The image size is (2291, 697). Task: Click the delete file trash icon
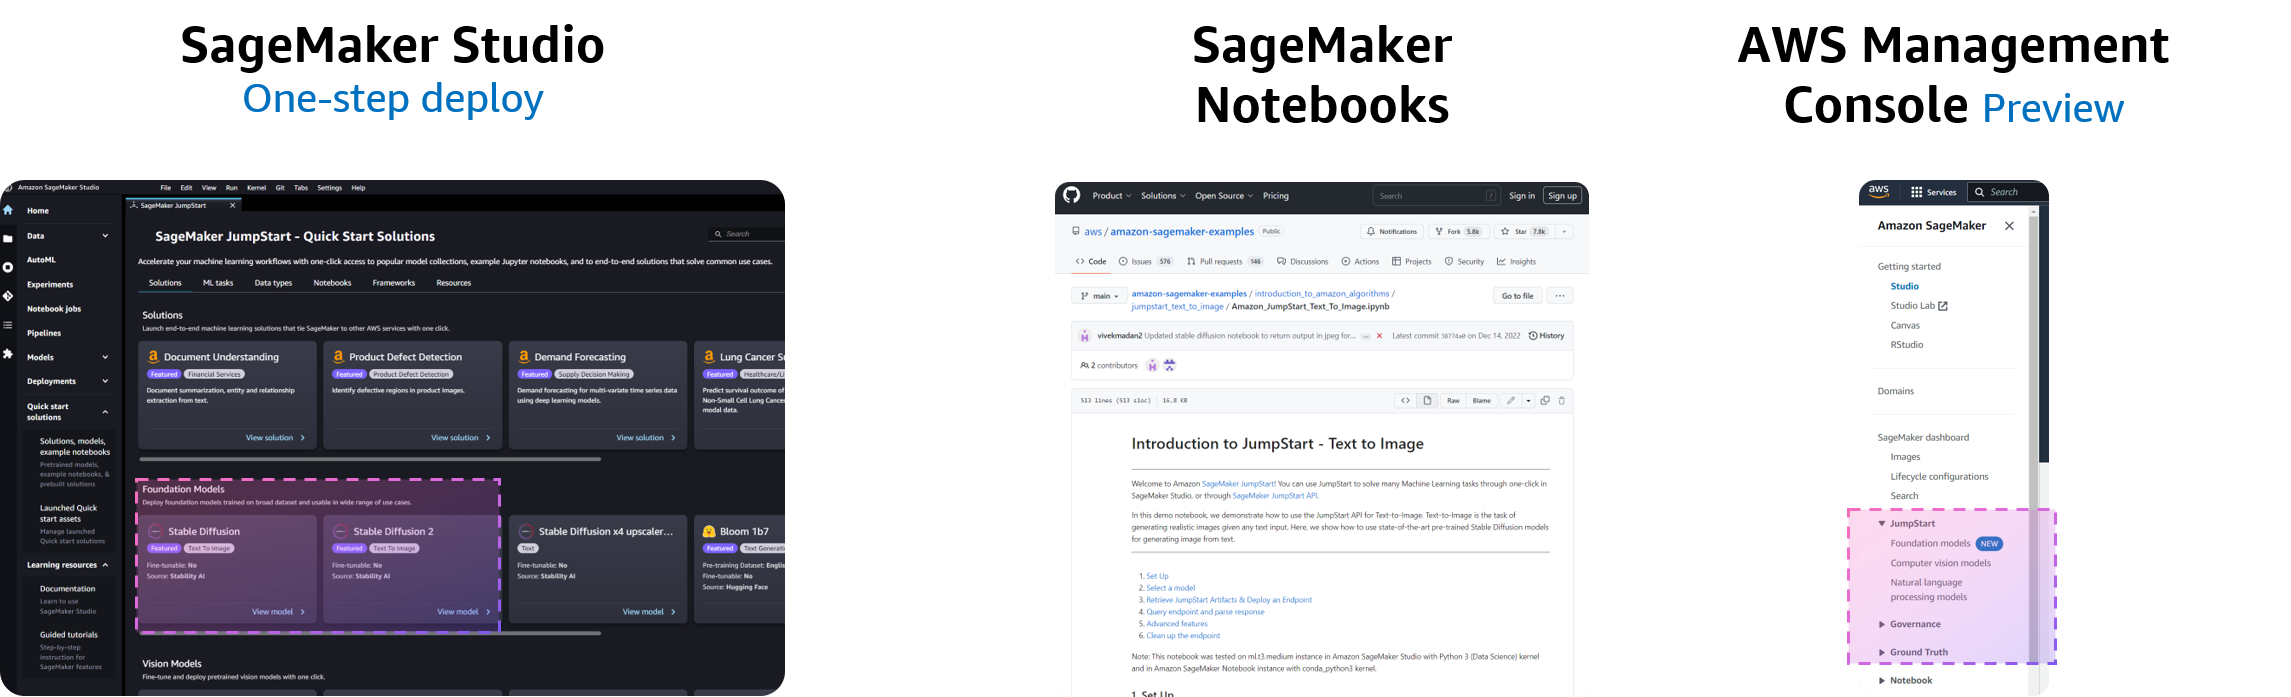click(1562, 401)
